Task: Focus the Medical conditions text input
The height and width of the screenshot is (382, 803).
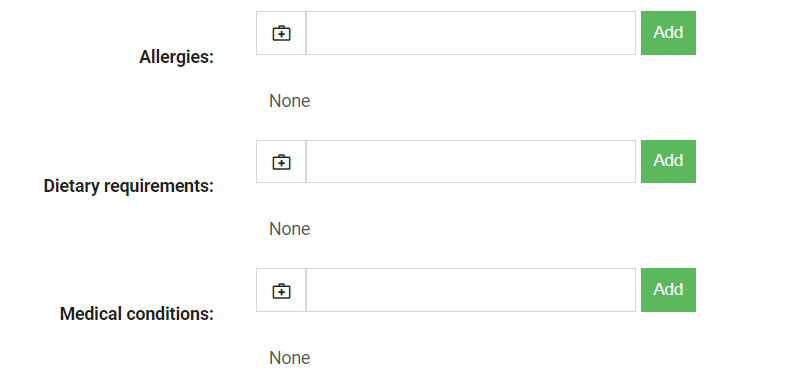Action: pyautogui.click(x=471, y=290)
